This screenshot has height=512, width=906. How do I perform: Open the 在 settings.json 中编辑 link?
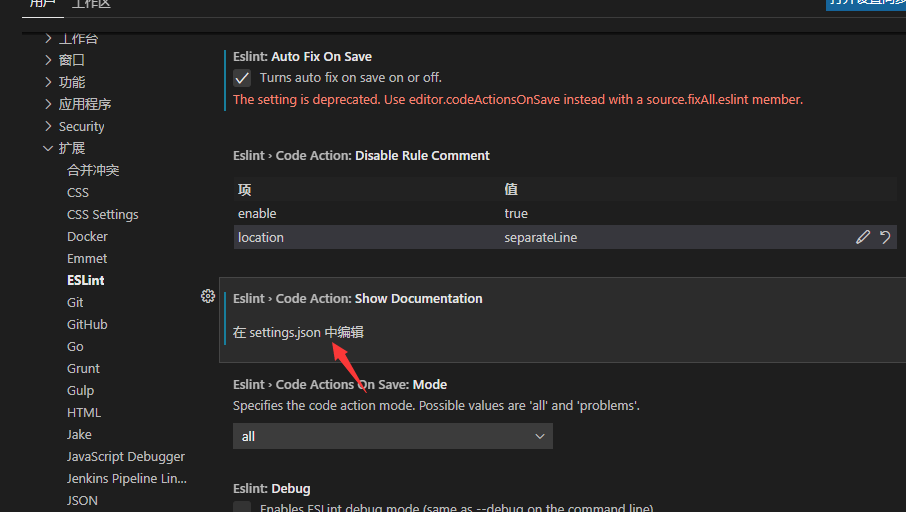point(298,332)
